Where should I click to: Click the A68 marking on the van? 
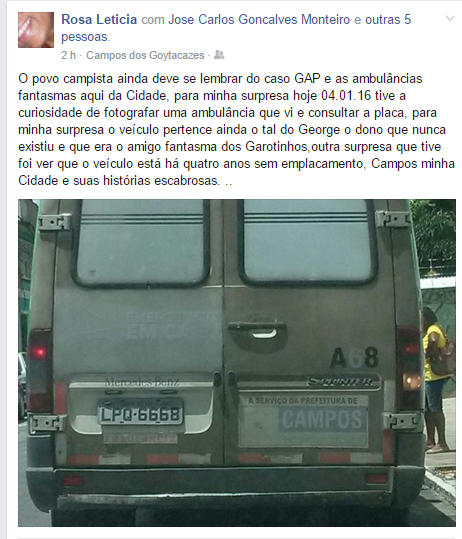pos(354,357)
